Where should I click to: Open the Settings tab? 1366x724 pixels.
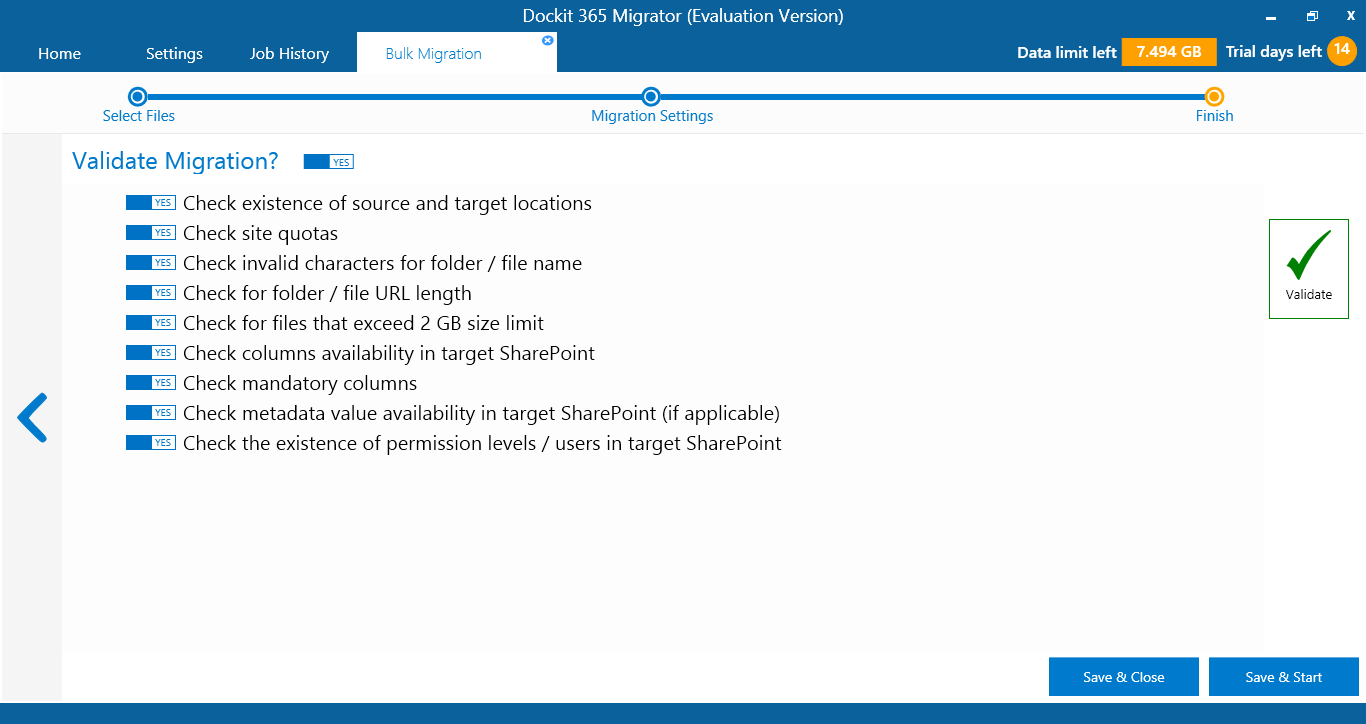pos(174,54)
